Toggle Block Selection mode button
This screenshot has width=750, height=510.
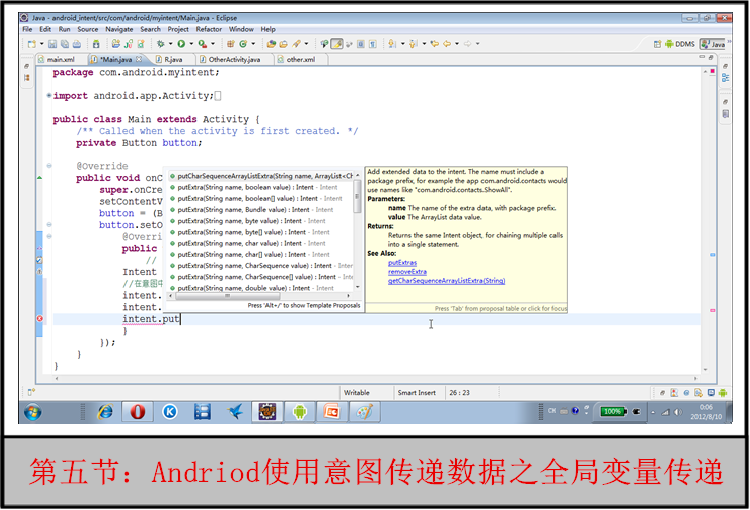coord(361,44)
